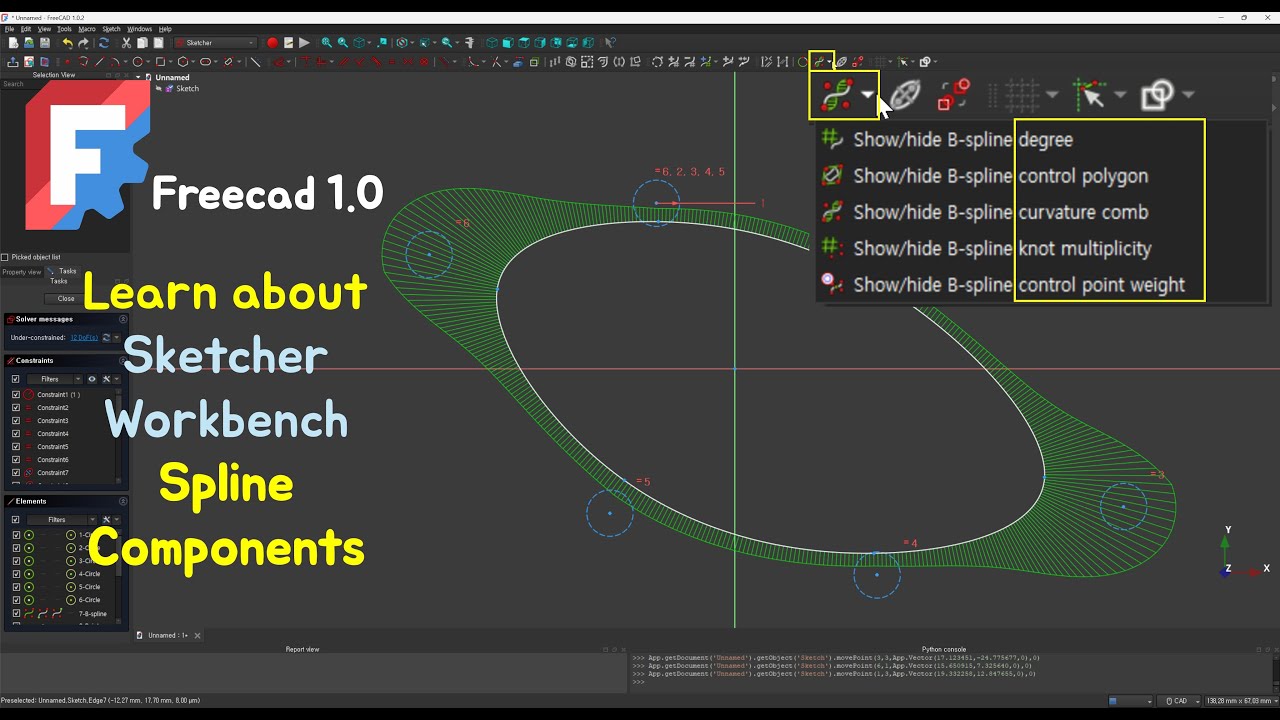Save the document with the floppy icon
The width and height of the screenshot is (1280, 720).
(x=44, y=43)
